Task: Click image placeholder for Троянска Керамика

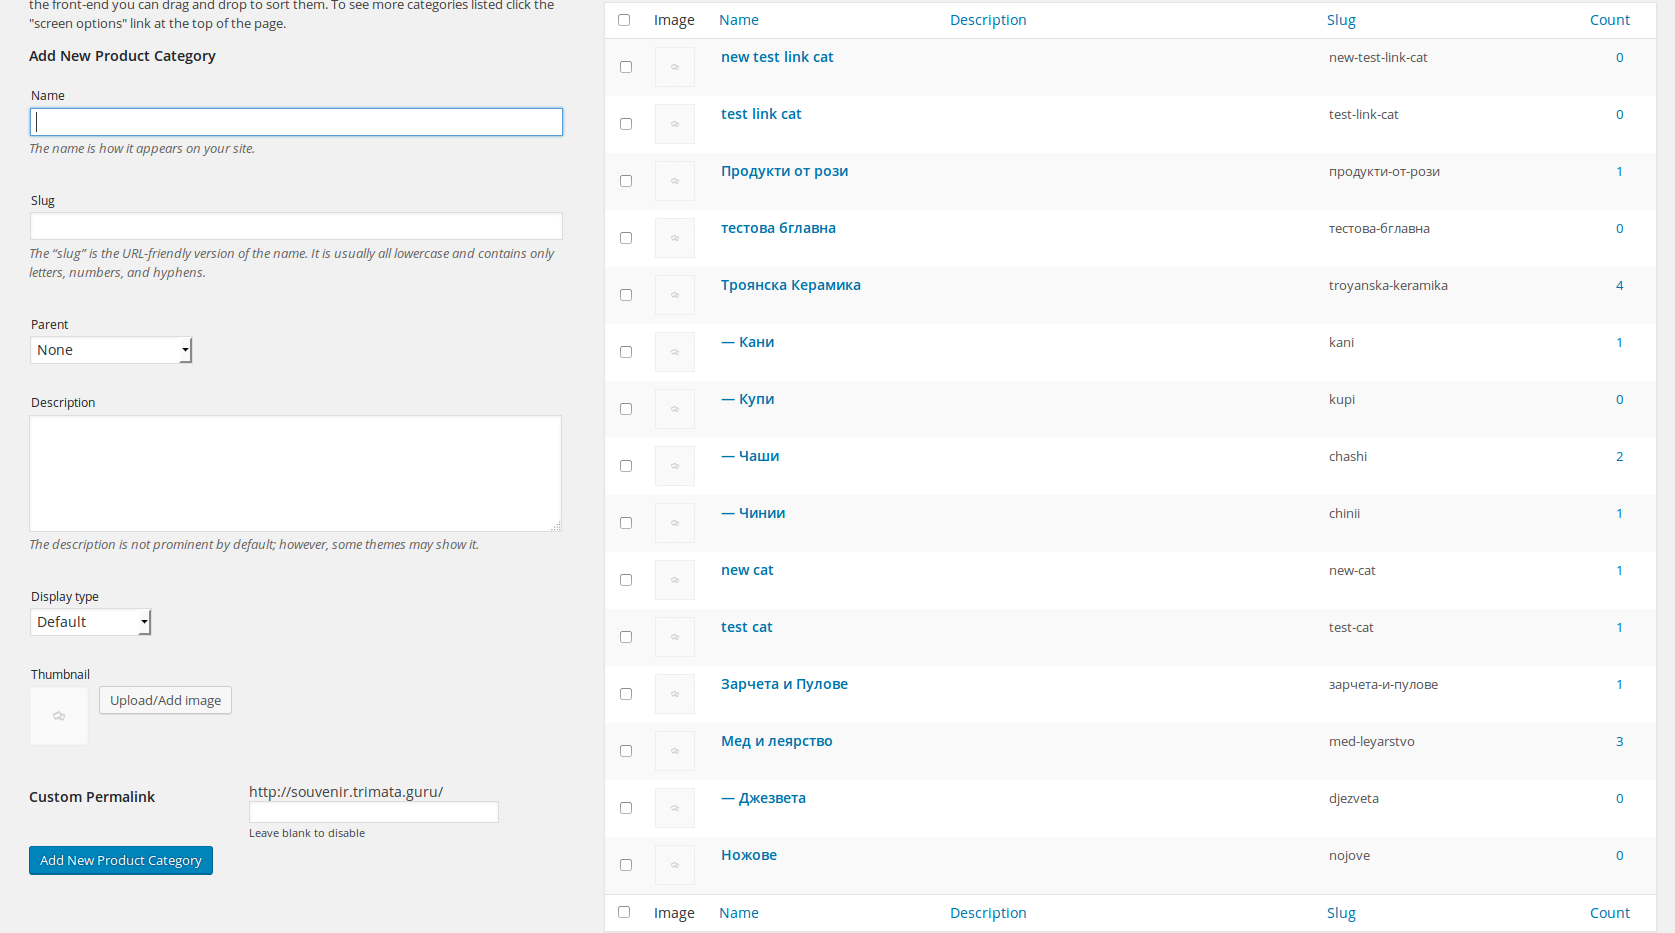Action: (675, 295)
